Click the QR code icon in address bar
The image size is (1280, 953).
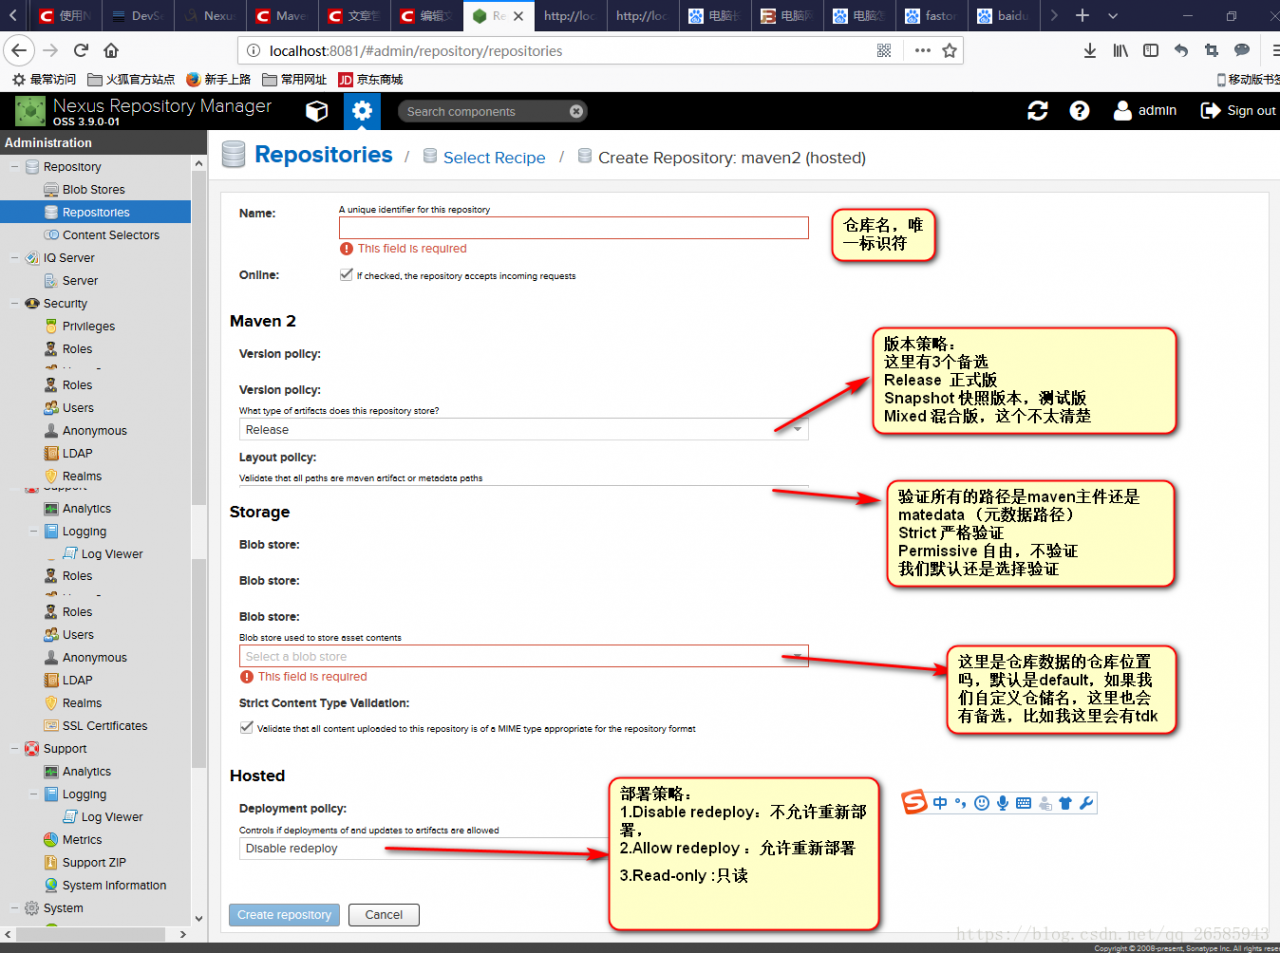click(884, 50)
